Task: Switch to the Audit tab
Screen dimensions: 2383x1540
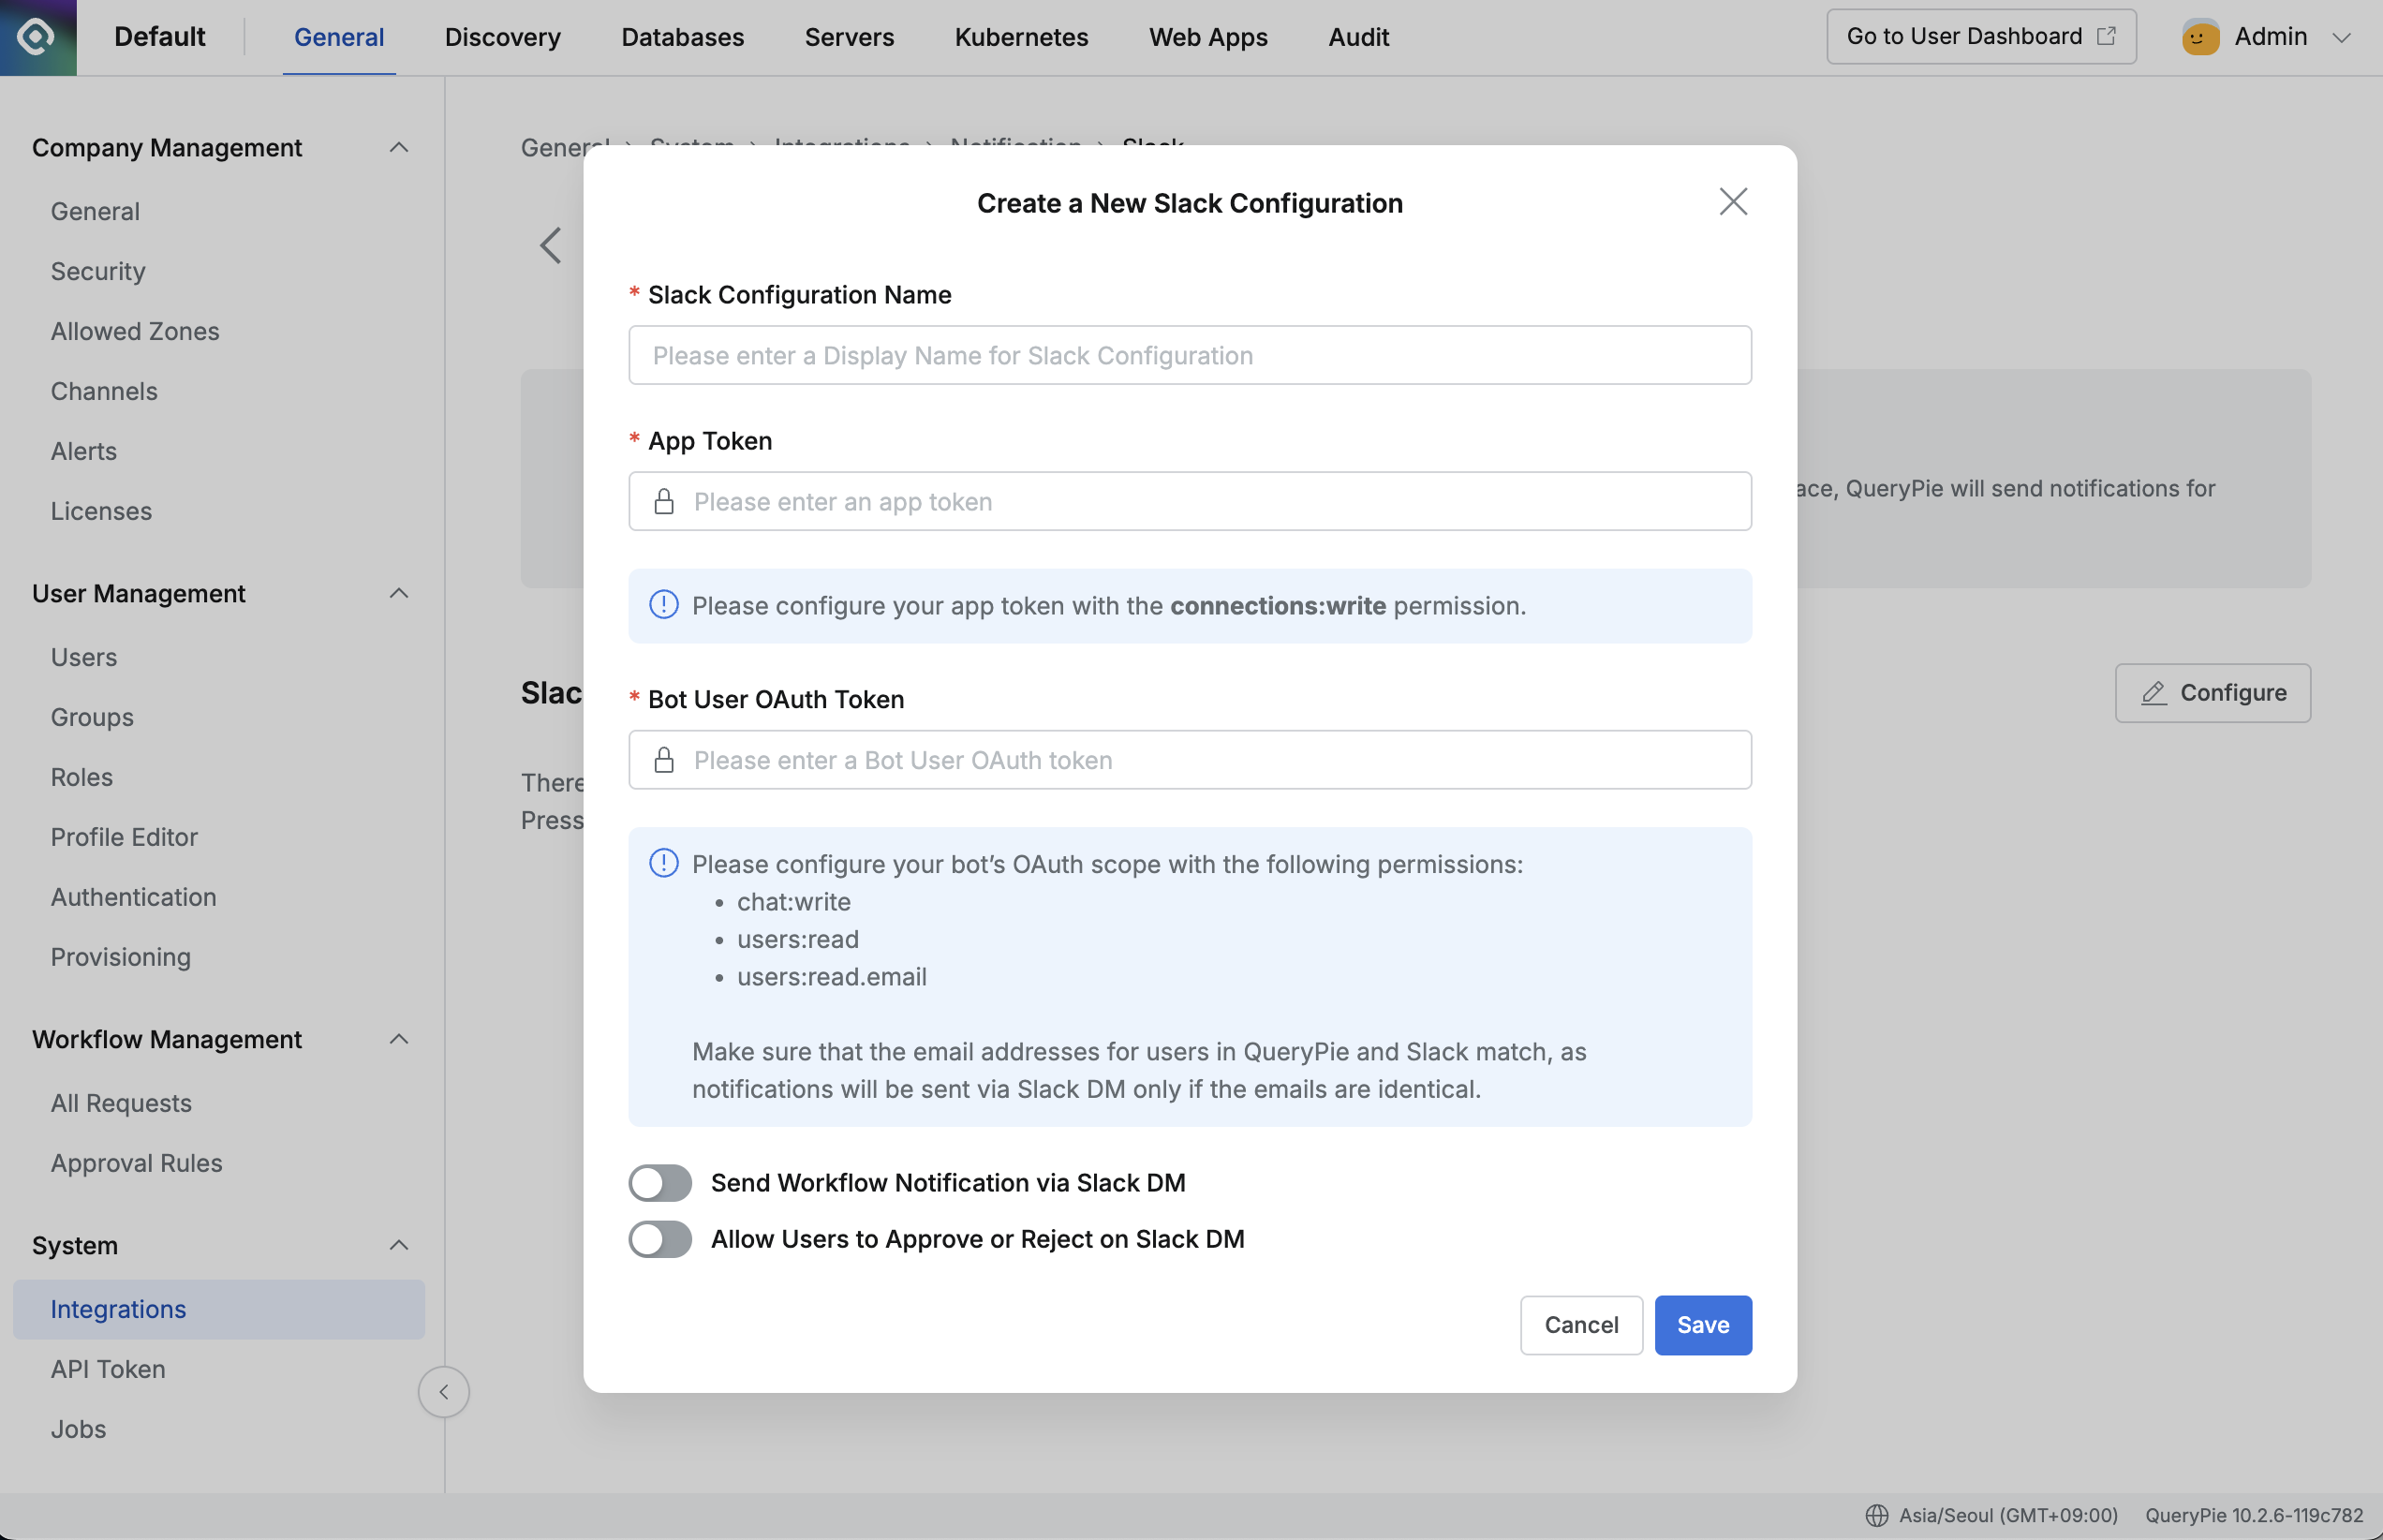Action: coord(1358,37)
